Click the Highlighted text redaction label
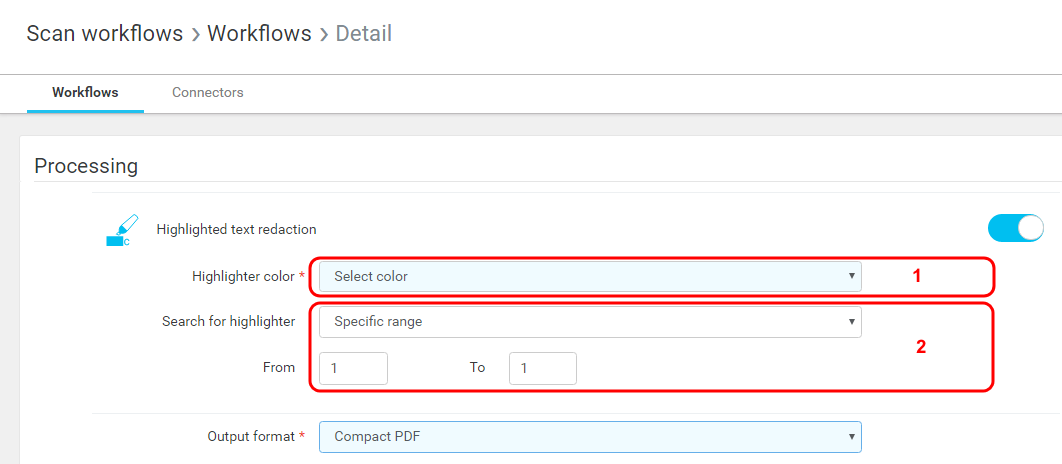The image size is (1062, 464). [236, 230]
